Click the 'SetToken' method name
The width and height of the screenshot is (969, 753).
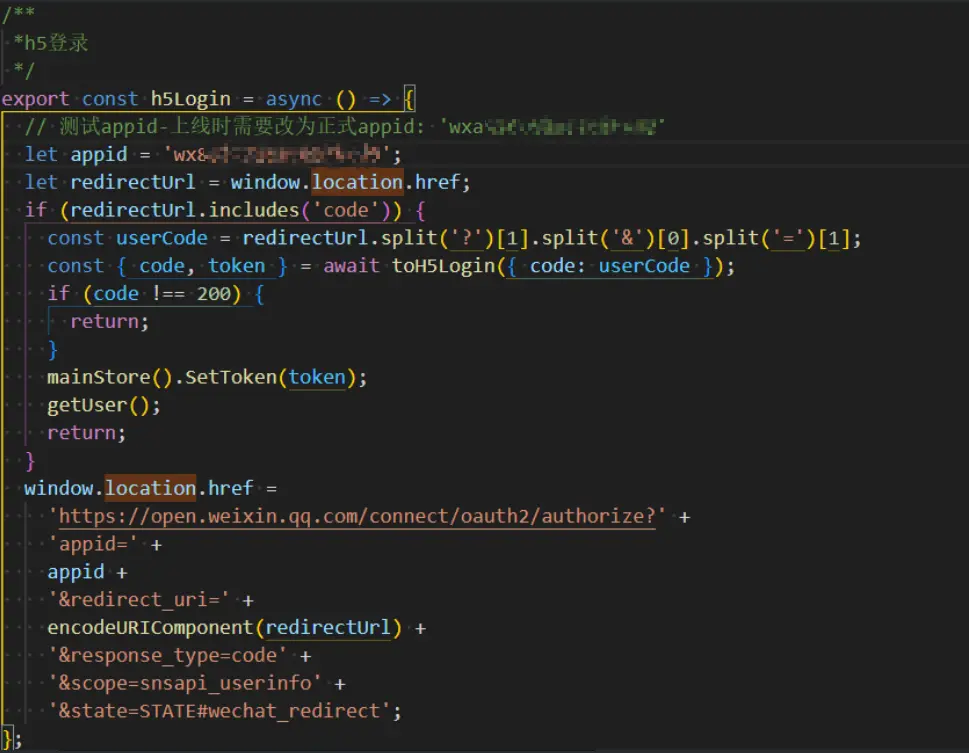[x=231, y=377]
